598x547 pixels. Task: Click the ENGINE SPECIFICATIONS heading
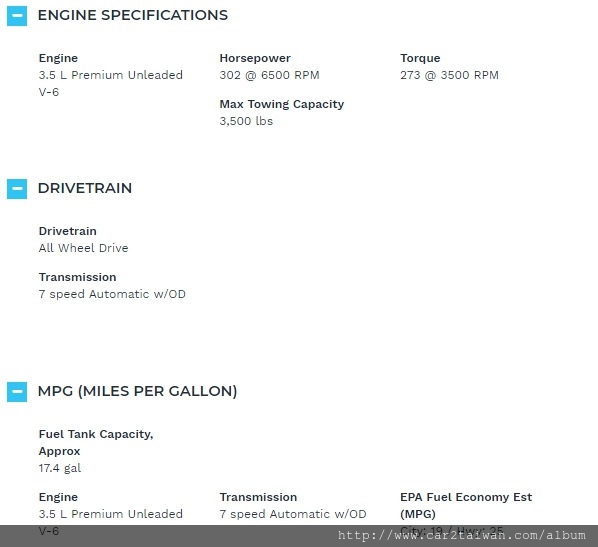(133, 15)
